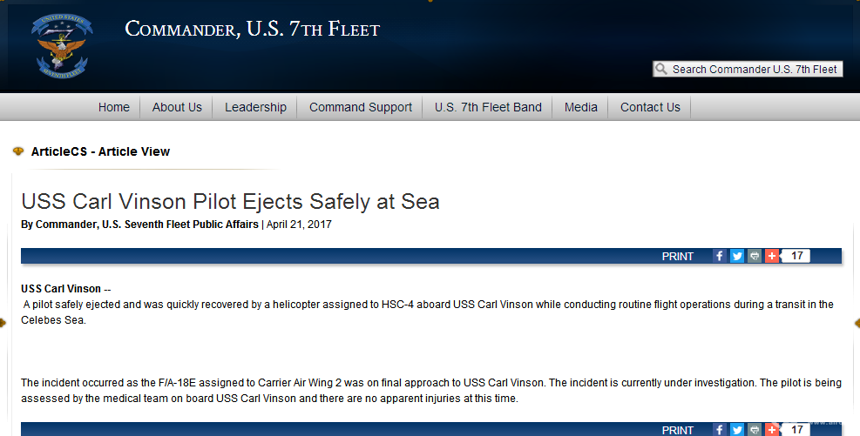
Task: Open the Media menu
Action: point(581,107)
